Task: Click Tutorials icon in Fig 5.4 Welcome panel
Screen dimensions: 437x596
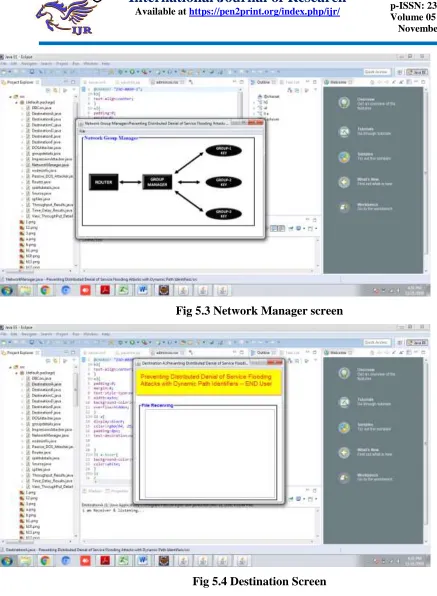Action: click(344, 402)
